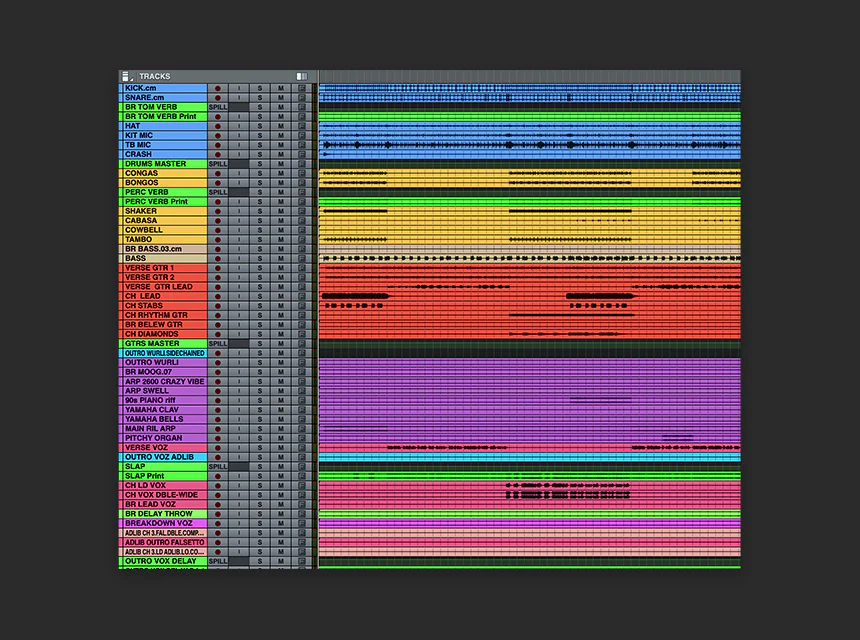Screen dimensions: 860x640
Task: Toggle input monitoring on BR MOOG.07
Action: pos(239,372)
